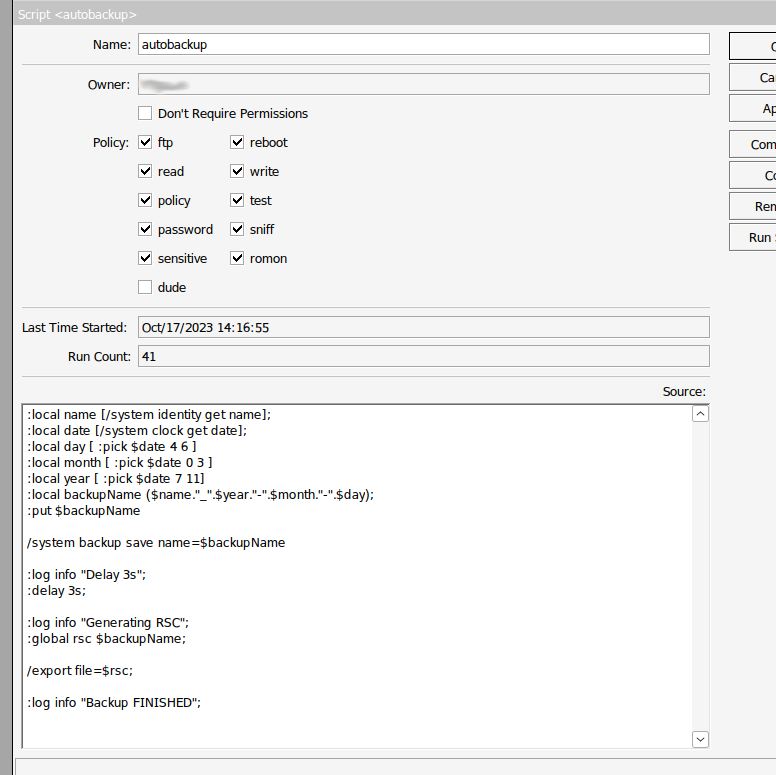Click the Source scroll down arrow
The height and width of the screenshot is (775, 776).
pos(700,738)
